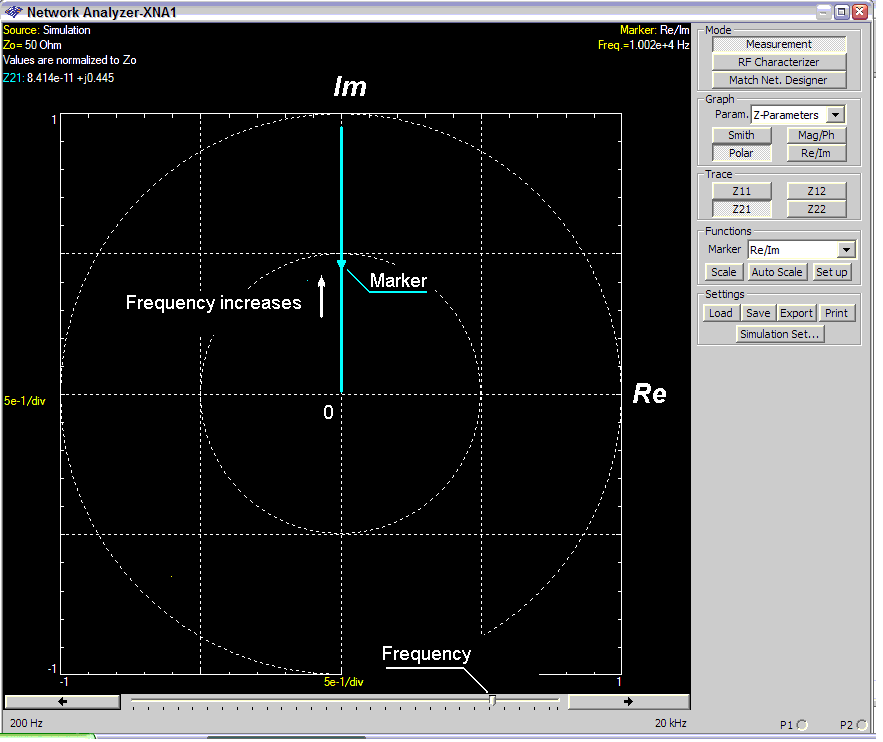883x742 pixels.
Task: Open the Param Z-Parameters dropdown
Action: [x=836, y=115]
